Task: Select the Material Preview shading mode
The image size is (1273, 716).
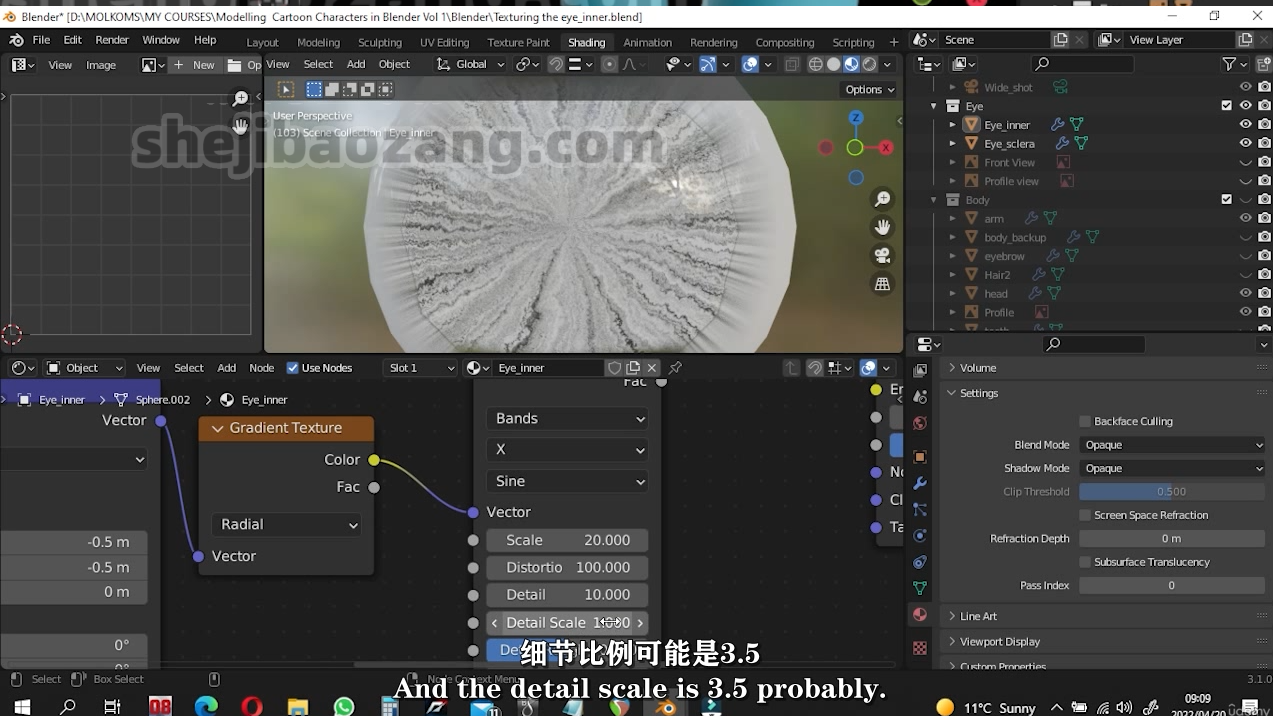Action: (851, 64)
